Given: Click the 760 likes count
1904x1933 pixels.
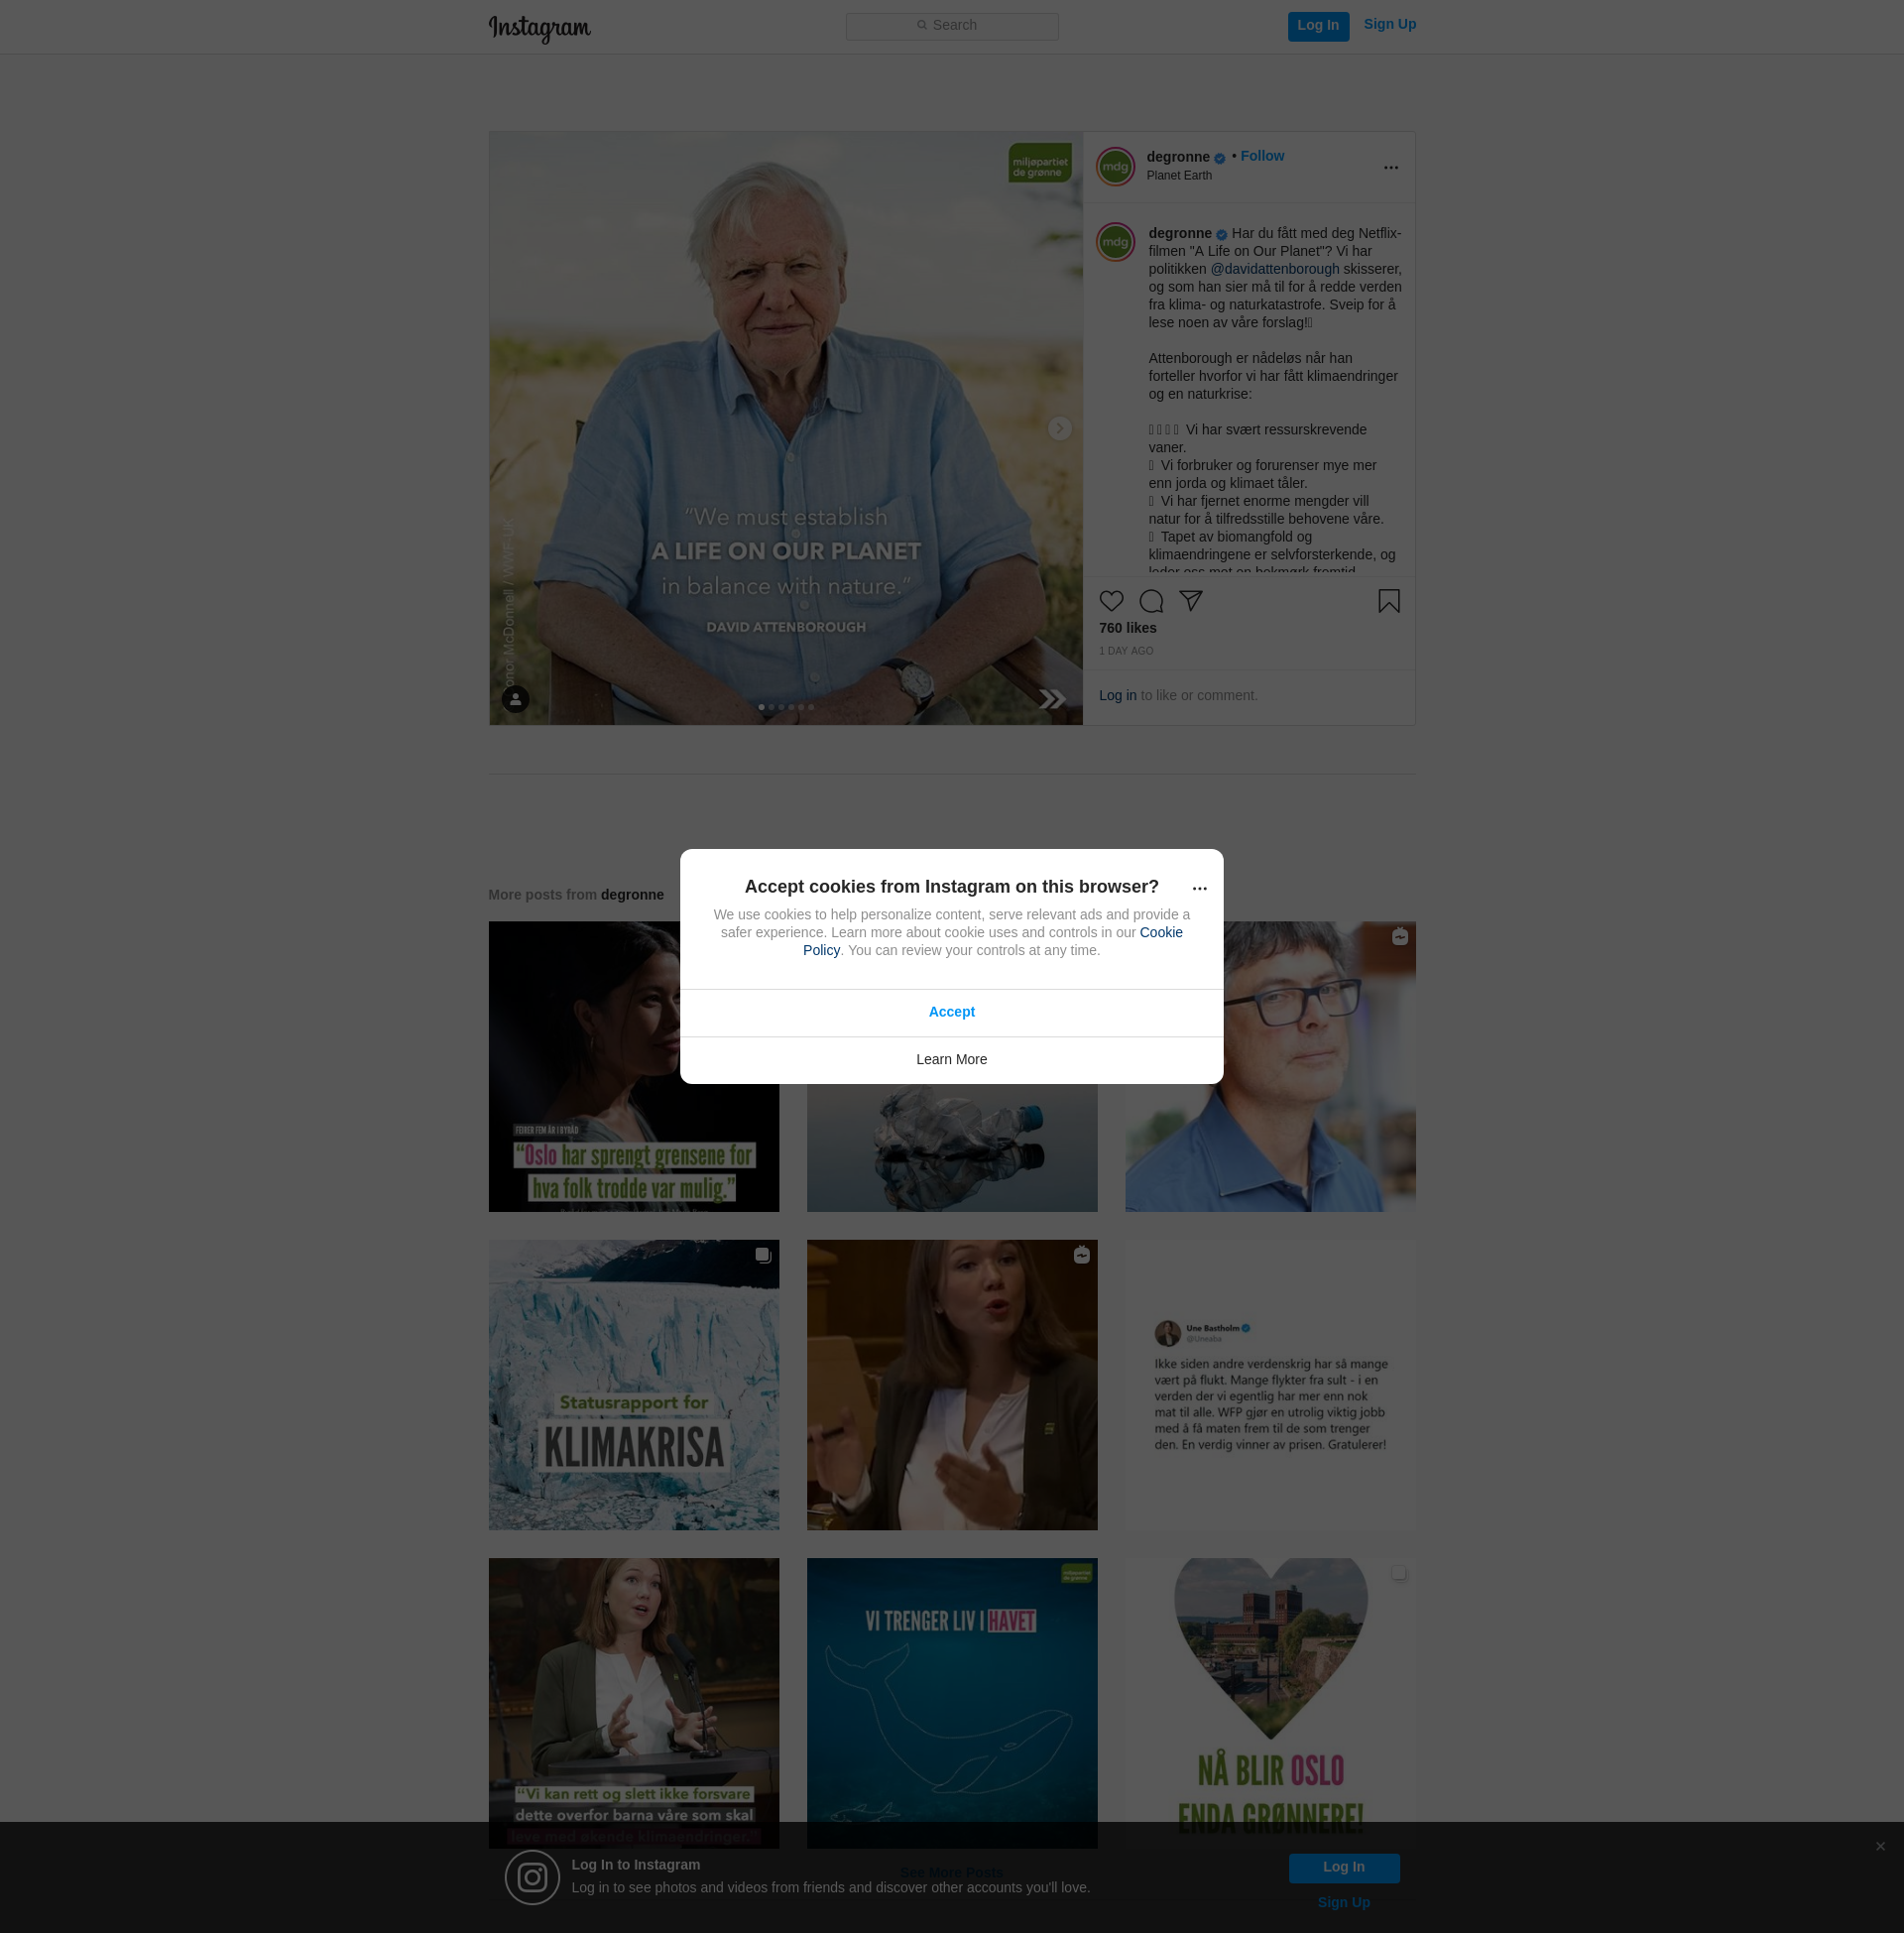Looking at the screenshot, I should click(x=1127, y=628).
